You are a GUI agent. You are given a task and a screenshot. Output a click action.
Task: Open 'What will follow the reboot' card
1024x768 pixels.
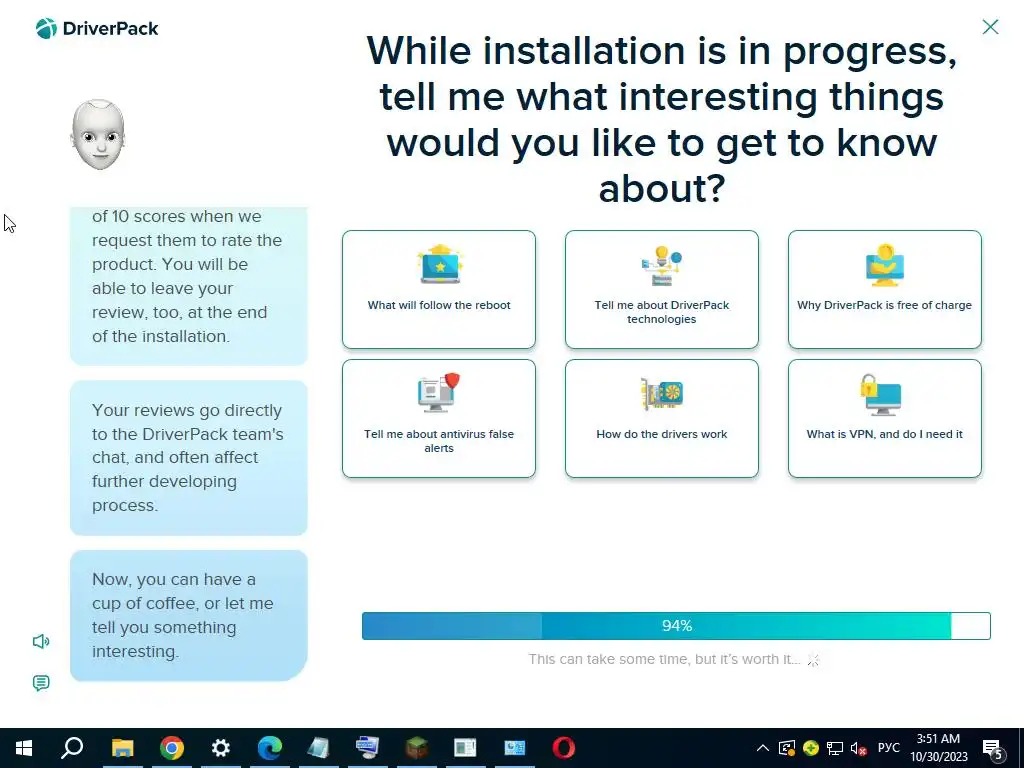coord(439,289)
